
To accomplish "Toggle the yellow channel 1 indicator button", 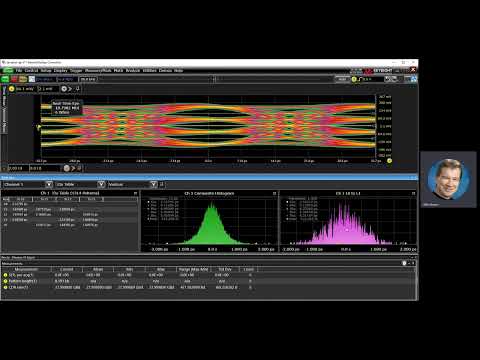I will pyautogui.click(x=12, y=89).
